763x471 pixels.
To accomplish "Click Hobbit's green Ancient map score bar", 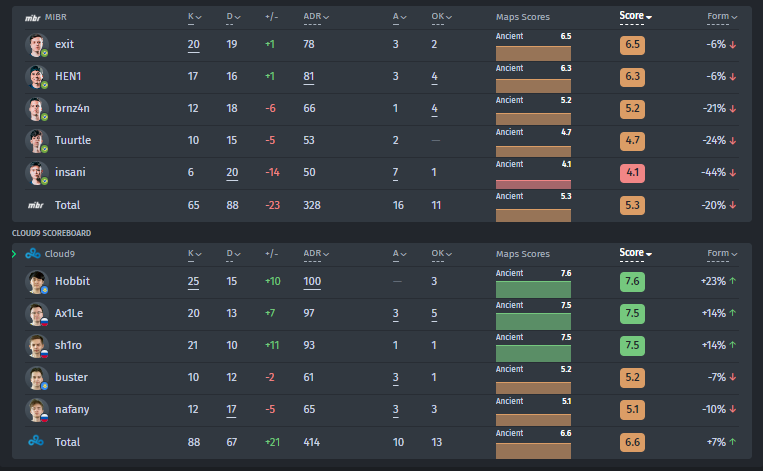I will 533,290.
